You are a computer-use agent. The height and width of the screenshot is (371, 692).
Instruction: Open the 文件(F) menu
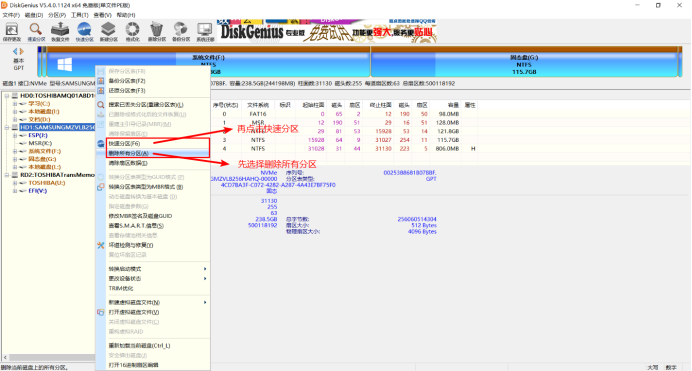pos(11,15)
